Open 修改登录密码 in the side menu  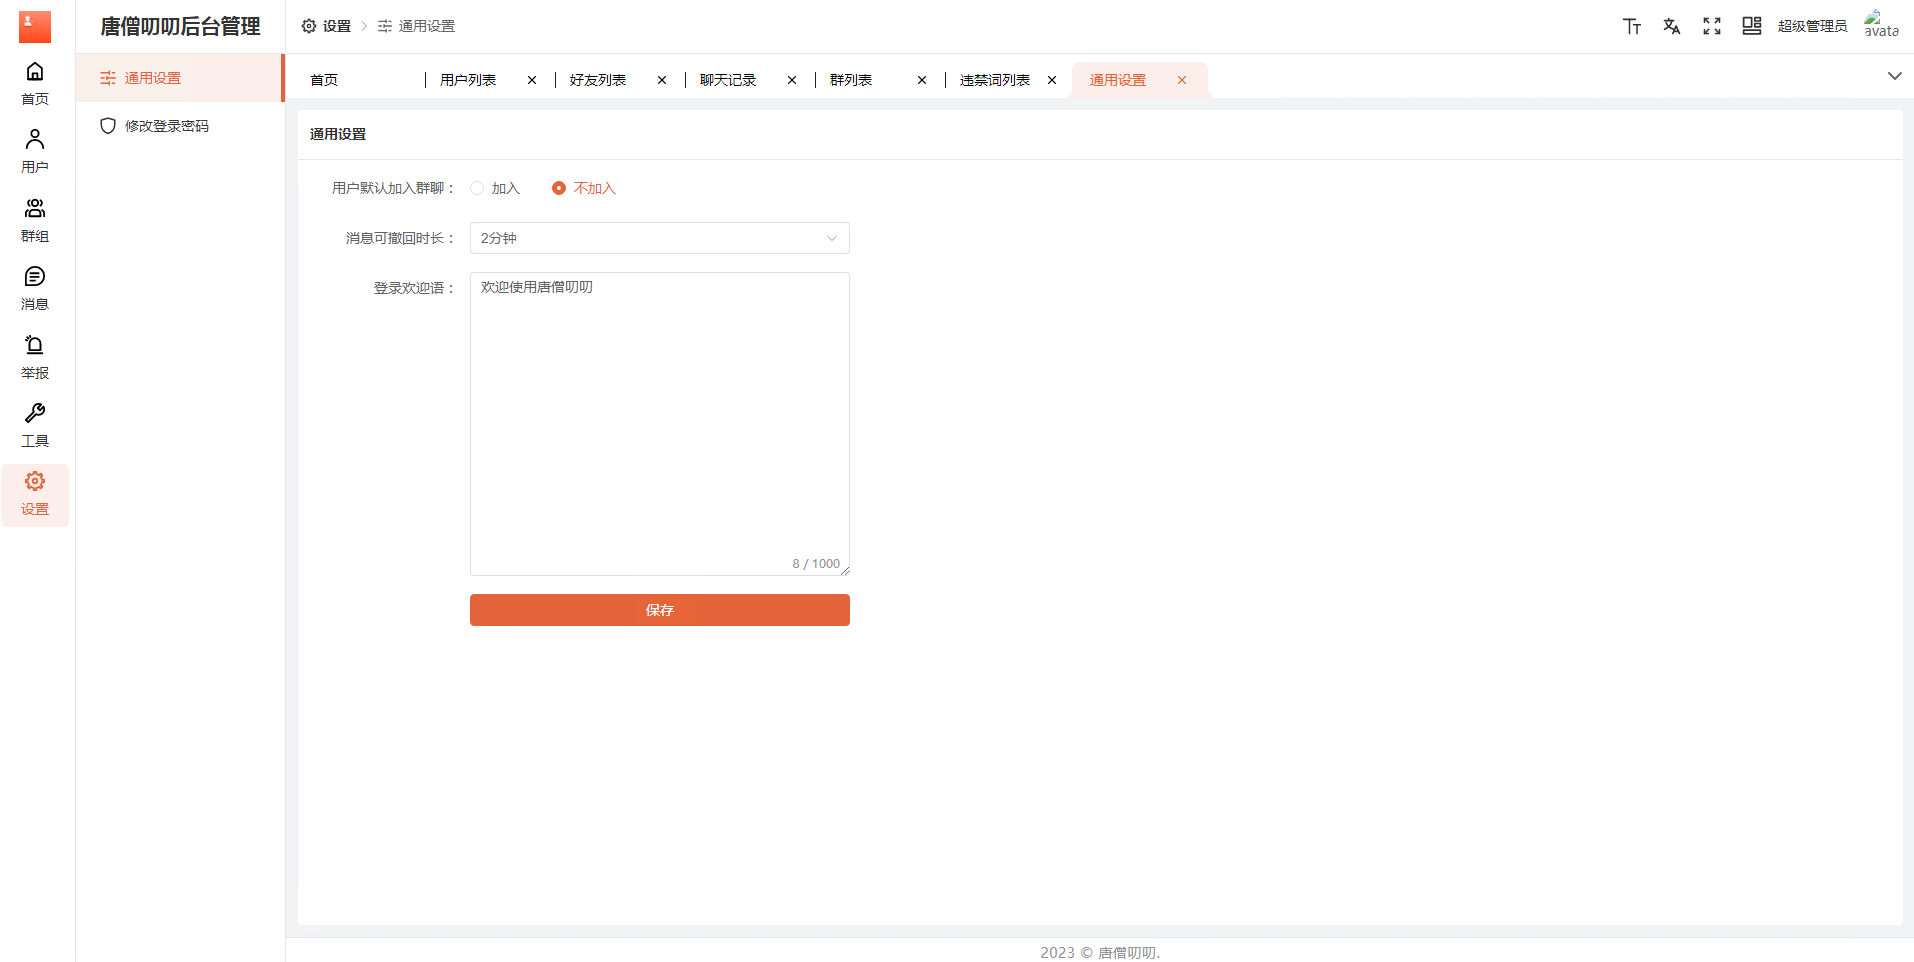(x=167, y=126)
